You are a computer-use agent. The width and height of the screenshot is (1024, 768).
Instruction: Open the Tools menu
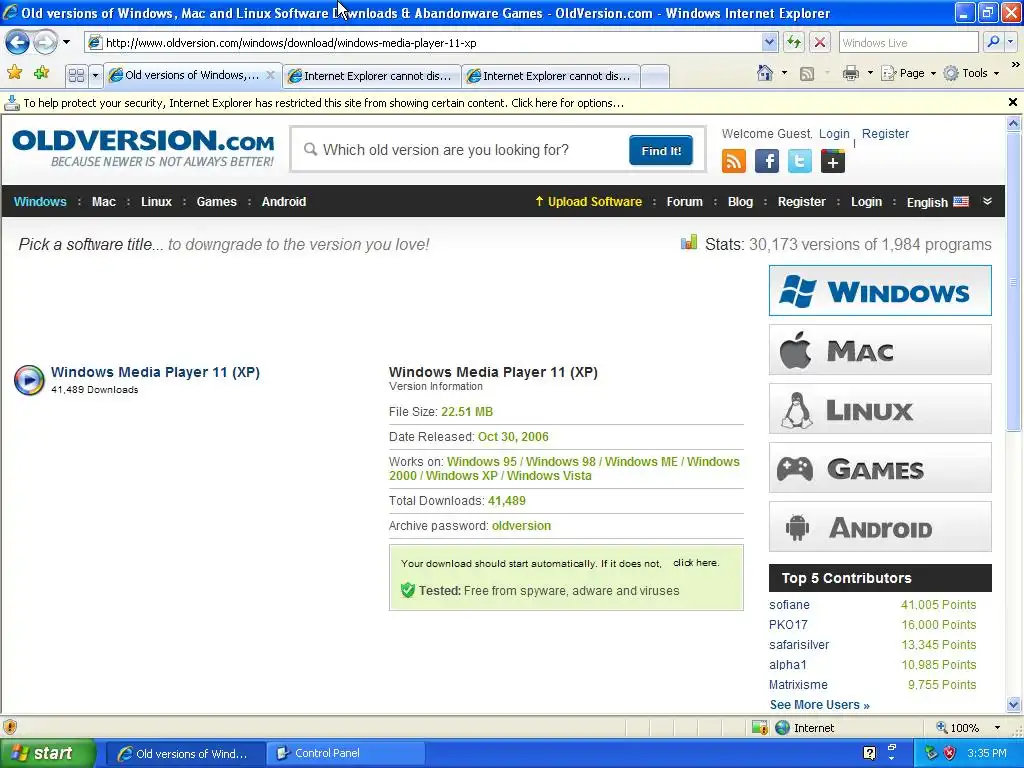[x=972, y=73]
